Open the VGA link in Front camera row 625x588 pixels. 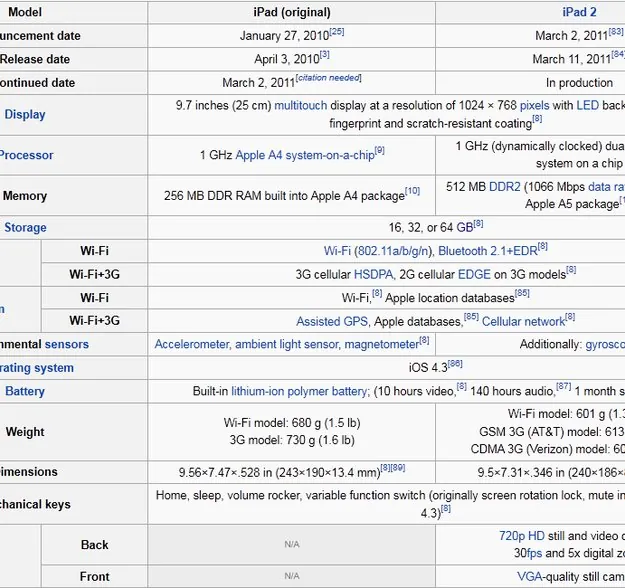[x=529, y=577]
